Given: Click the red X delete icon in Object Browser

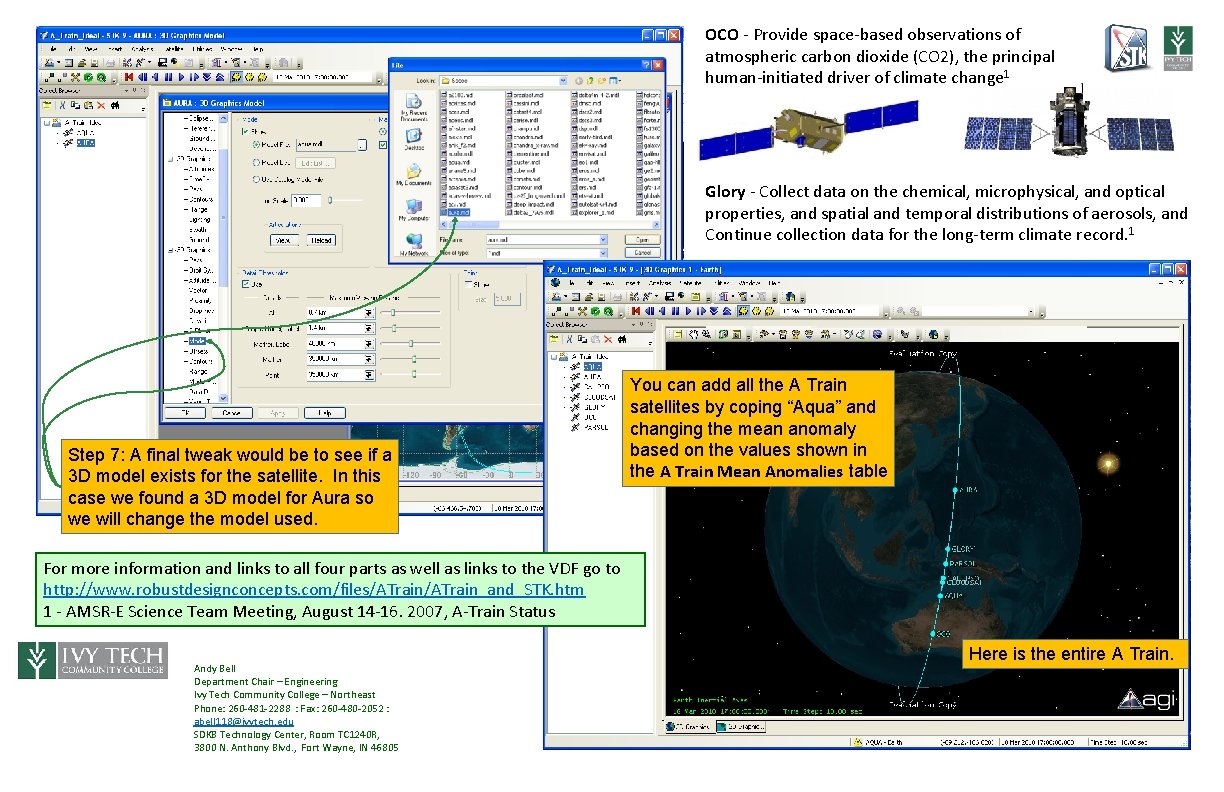Looking at the screenshot, I should click(x=101, y=104).
